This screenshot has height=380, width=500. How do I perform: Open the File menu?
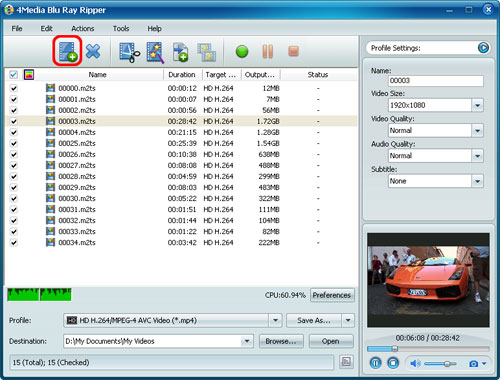pos(17,29)
